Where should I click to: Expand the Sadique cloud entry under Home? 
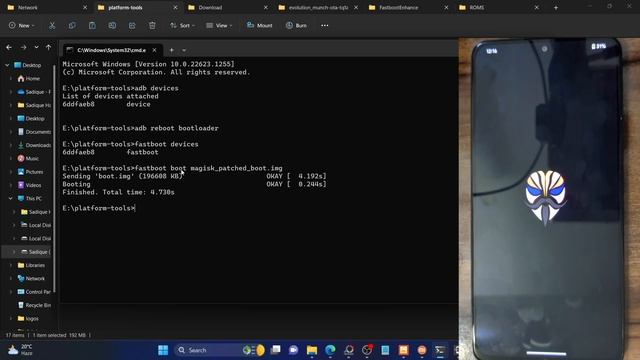11,92
